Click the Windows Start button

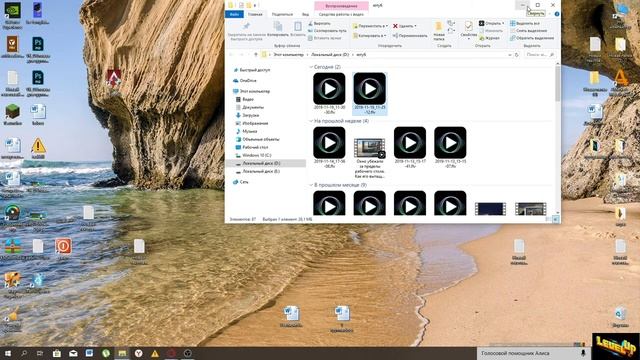pyautogui.click(x=8, y=353)
